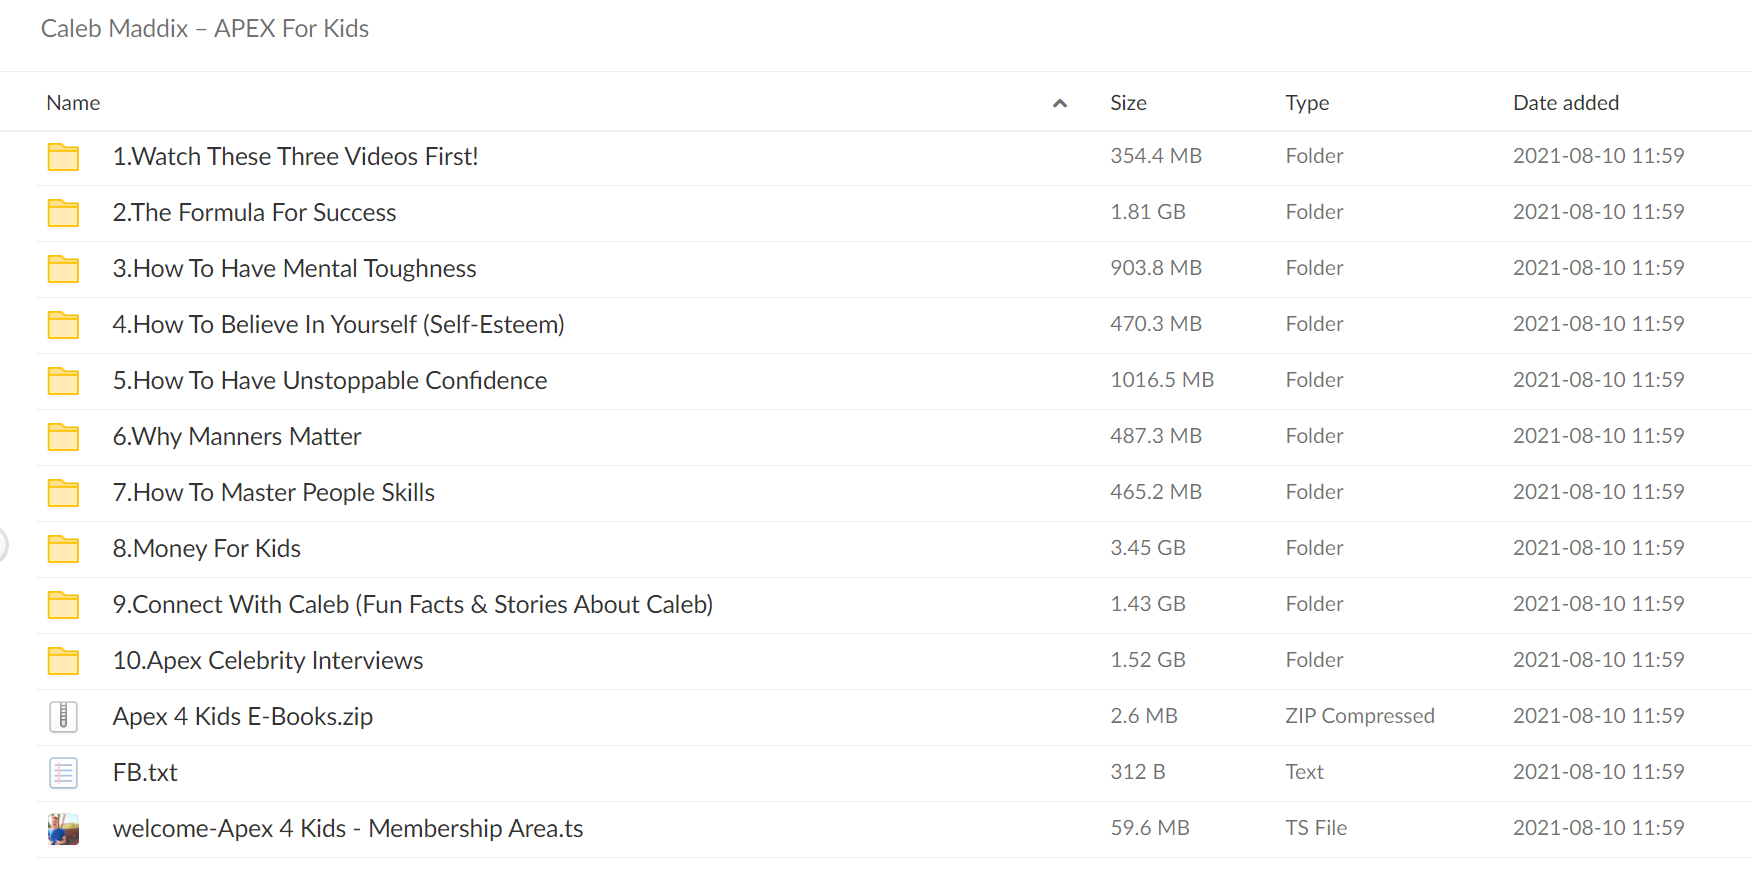Sort files by the Type column header
This screenshot has height=893, width=1752.
point(1307,103)
